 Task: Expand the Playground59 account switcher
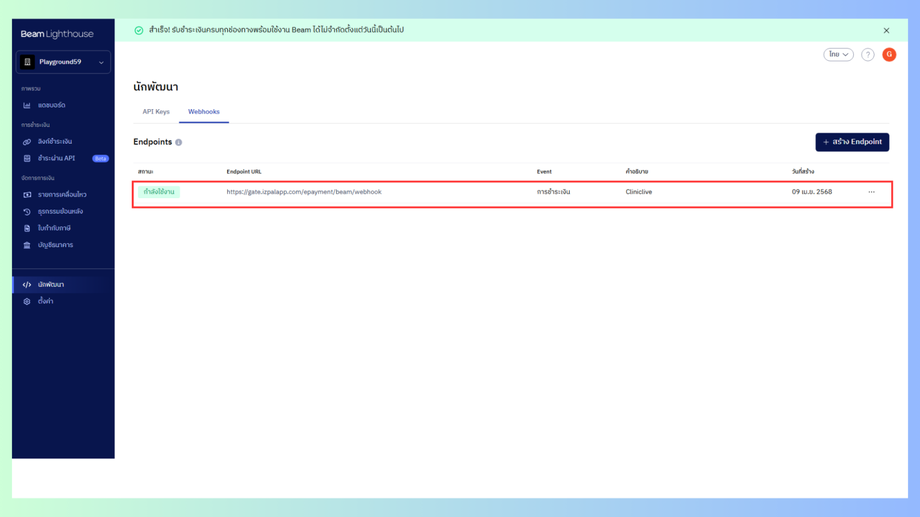[x=63, y=62]
